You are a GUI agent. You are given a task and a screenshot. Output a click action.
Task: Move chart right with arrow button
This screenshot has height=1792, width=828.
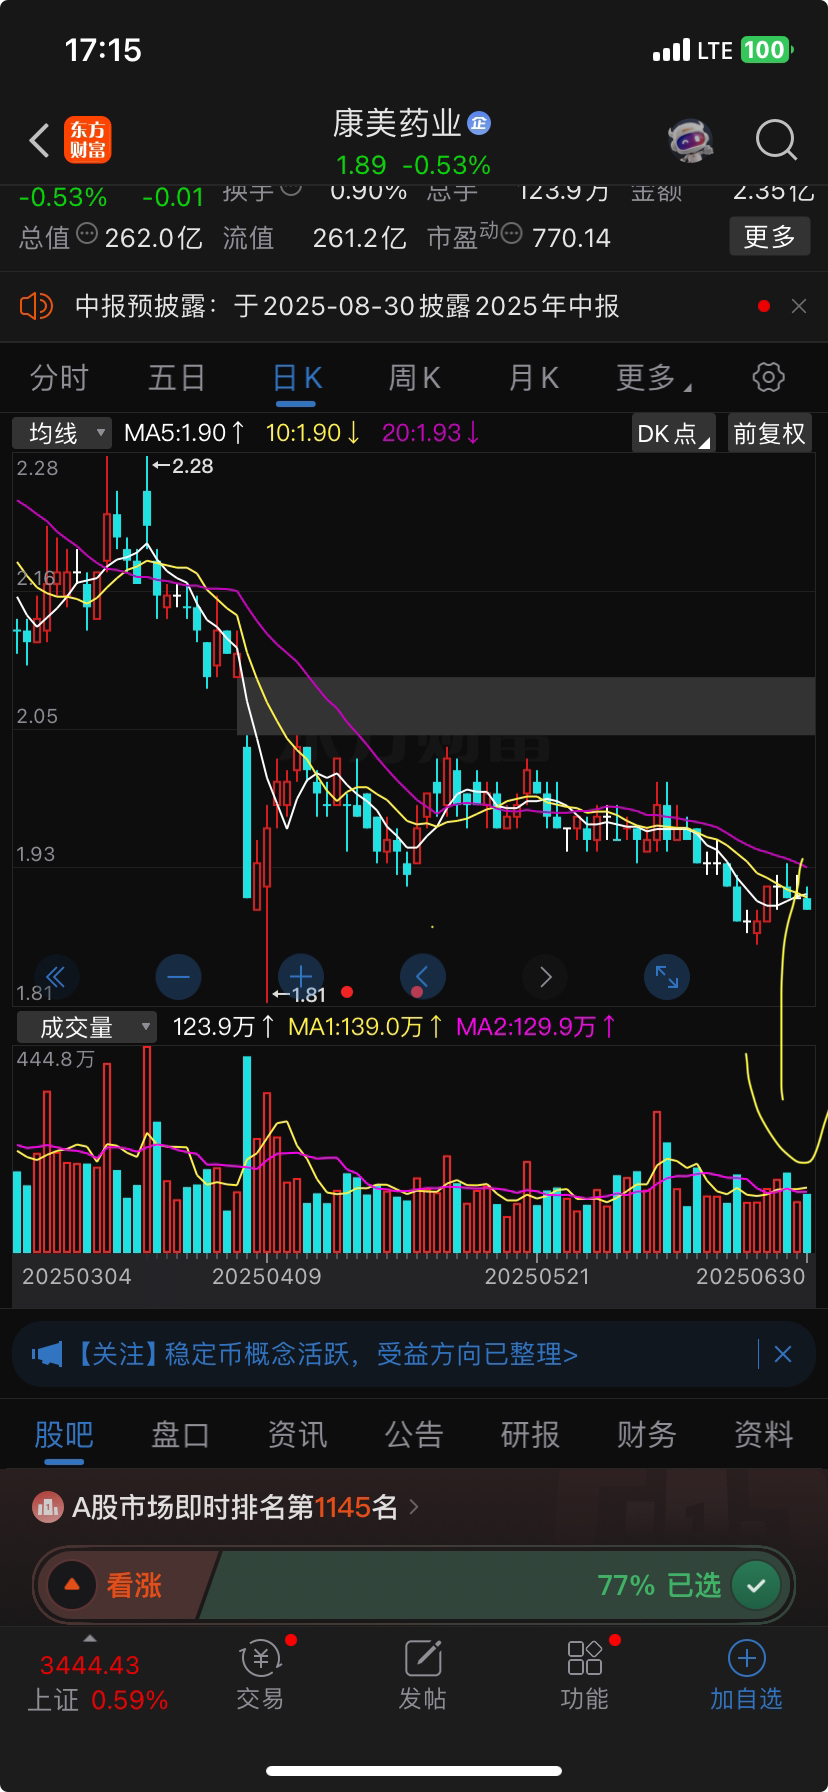coord(545,977)
